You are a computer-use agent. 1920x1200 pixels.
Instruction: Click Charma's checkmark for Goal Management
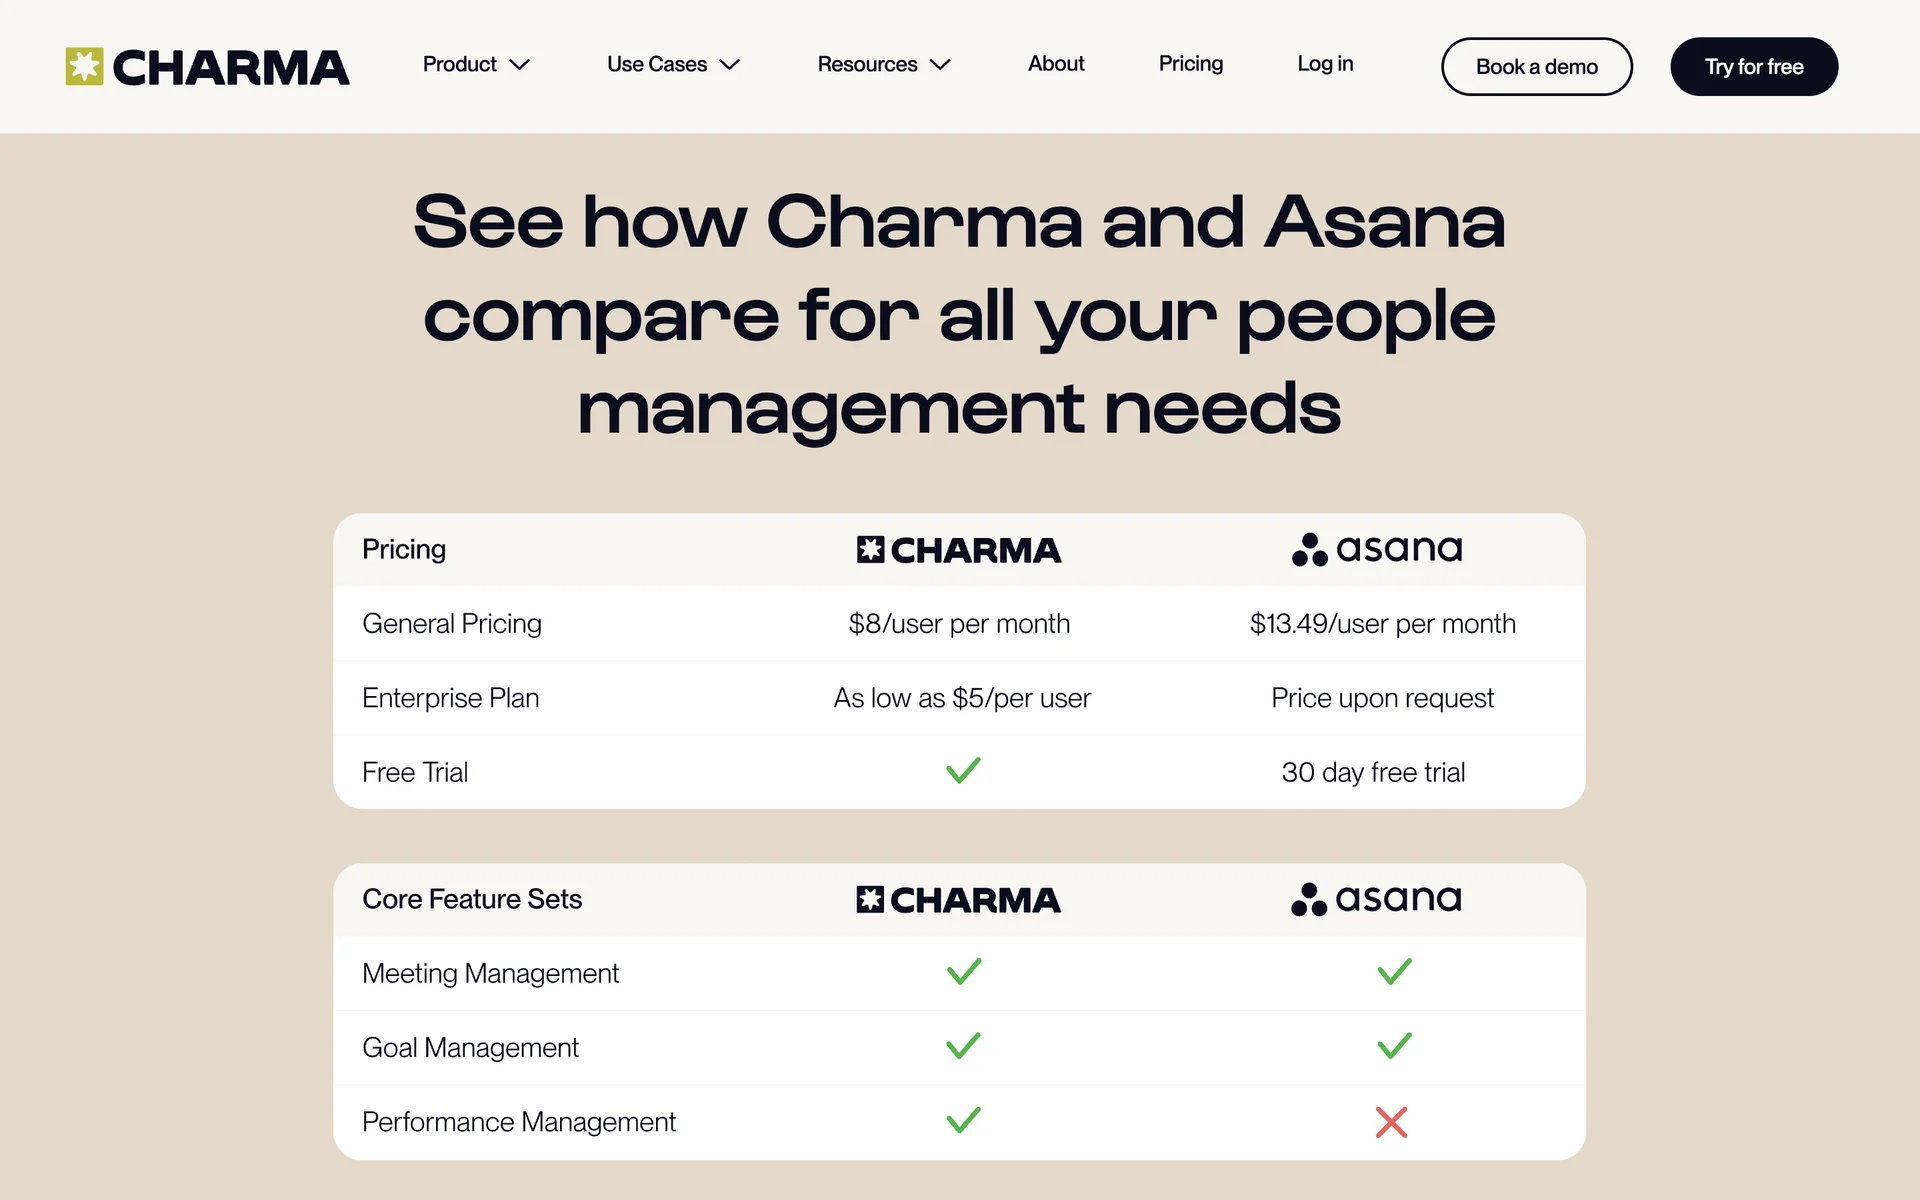point(963,1046)
